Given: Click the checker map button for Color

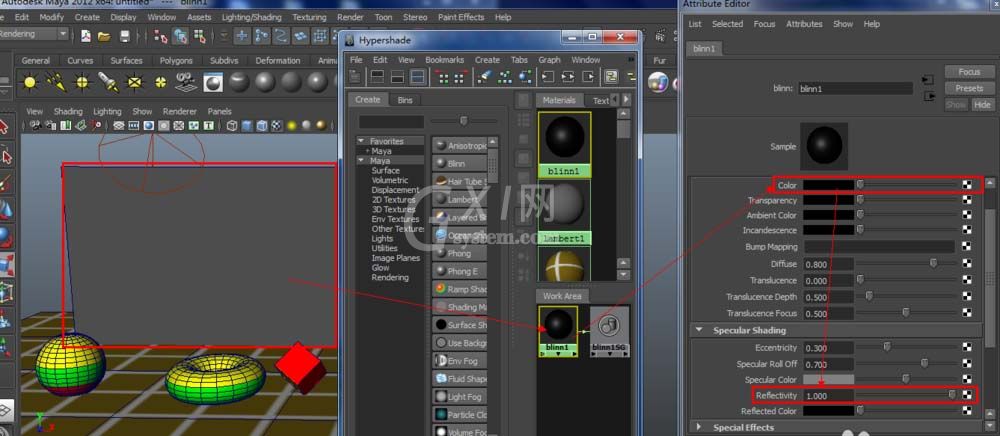Looking at the screenshot, I should tap(967, 185).
